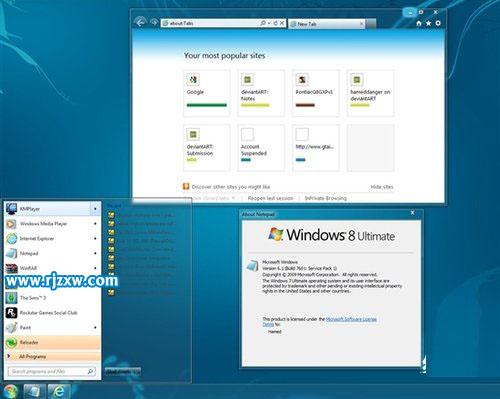Open the http://www.gtai... tile
500x399 pixels.
click(x=316, y=148)
